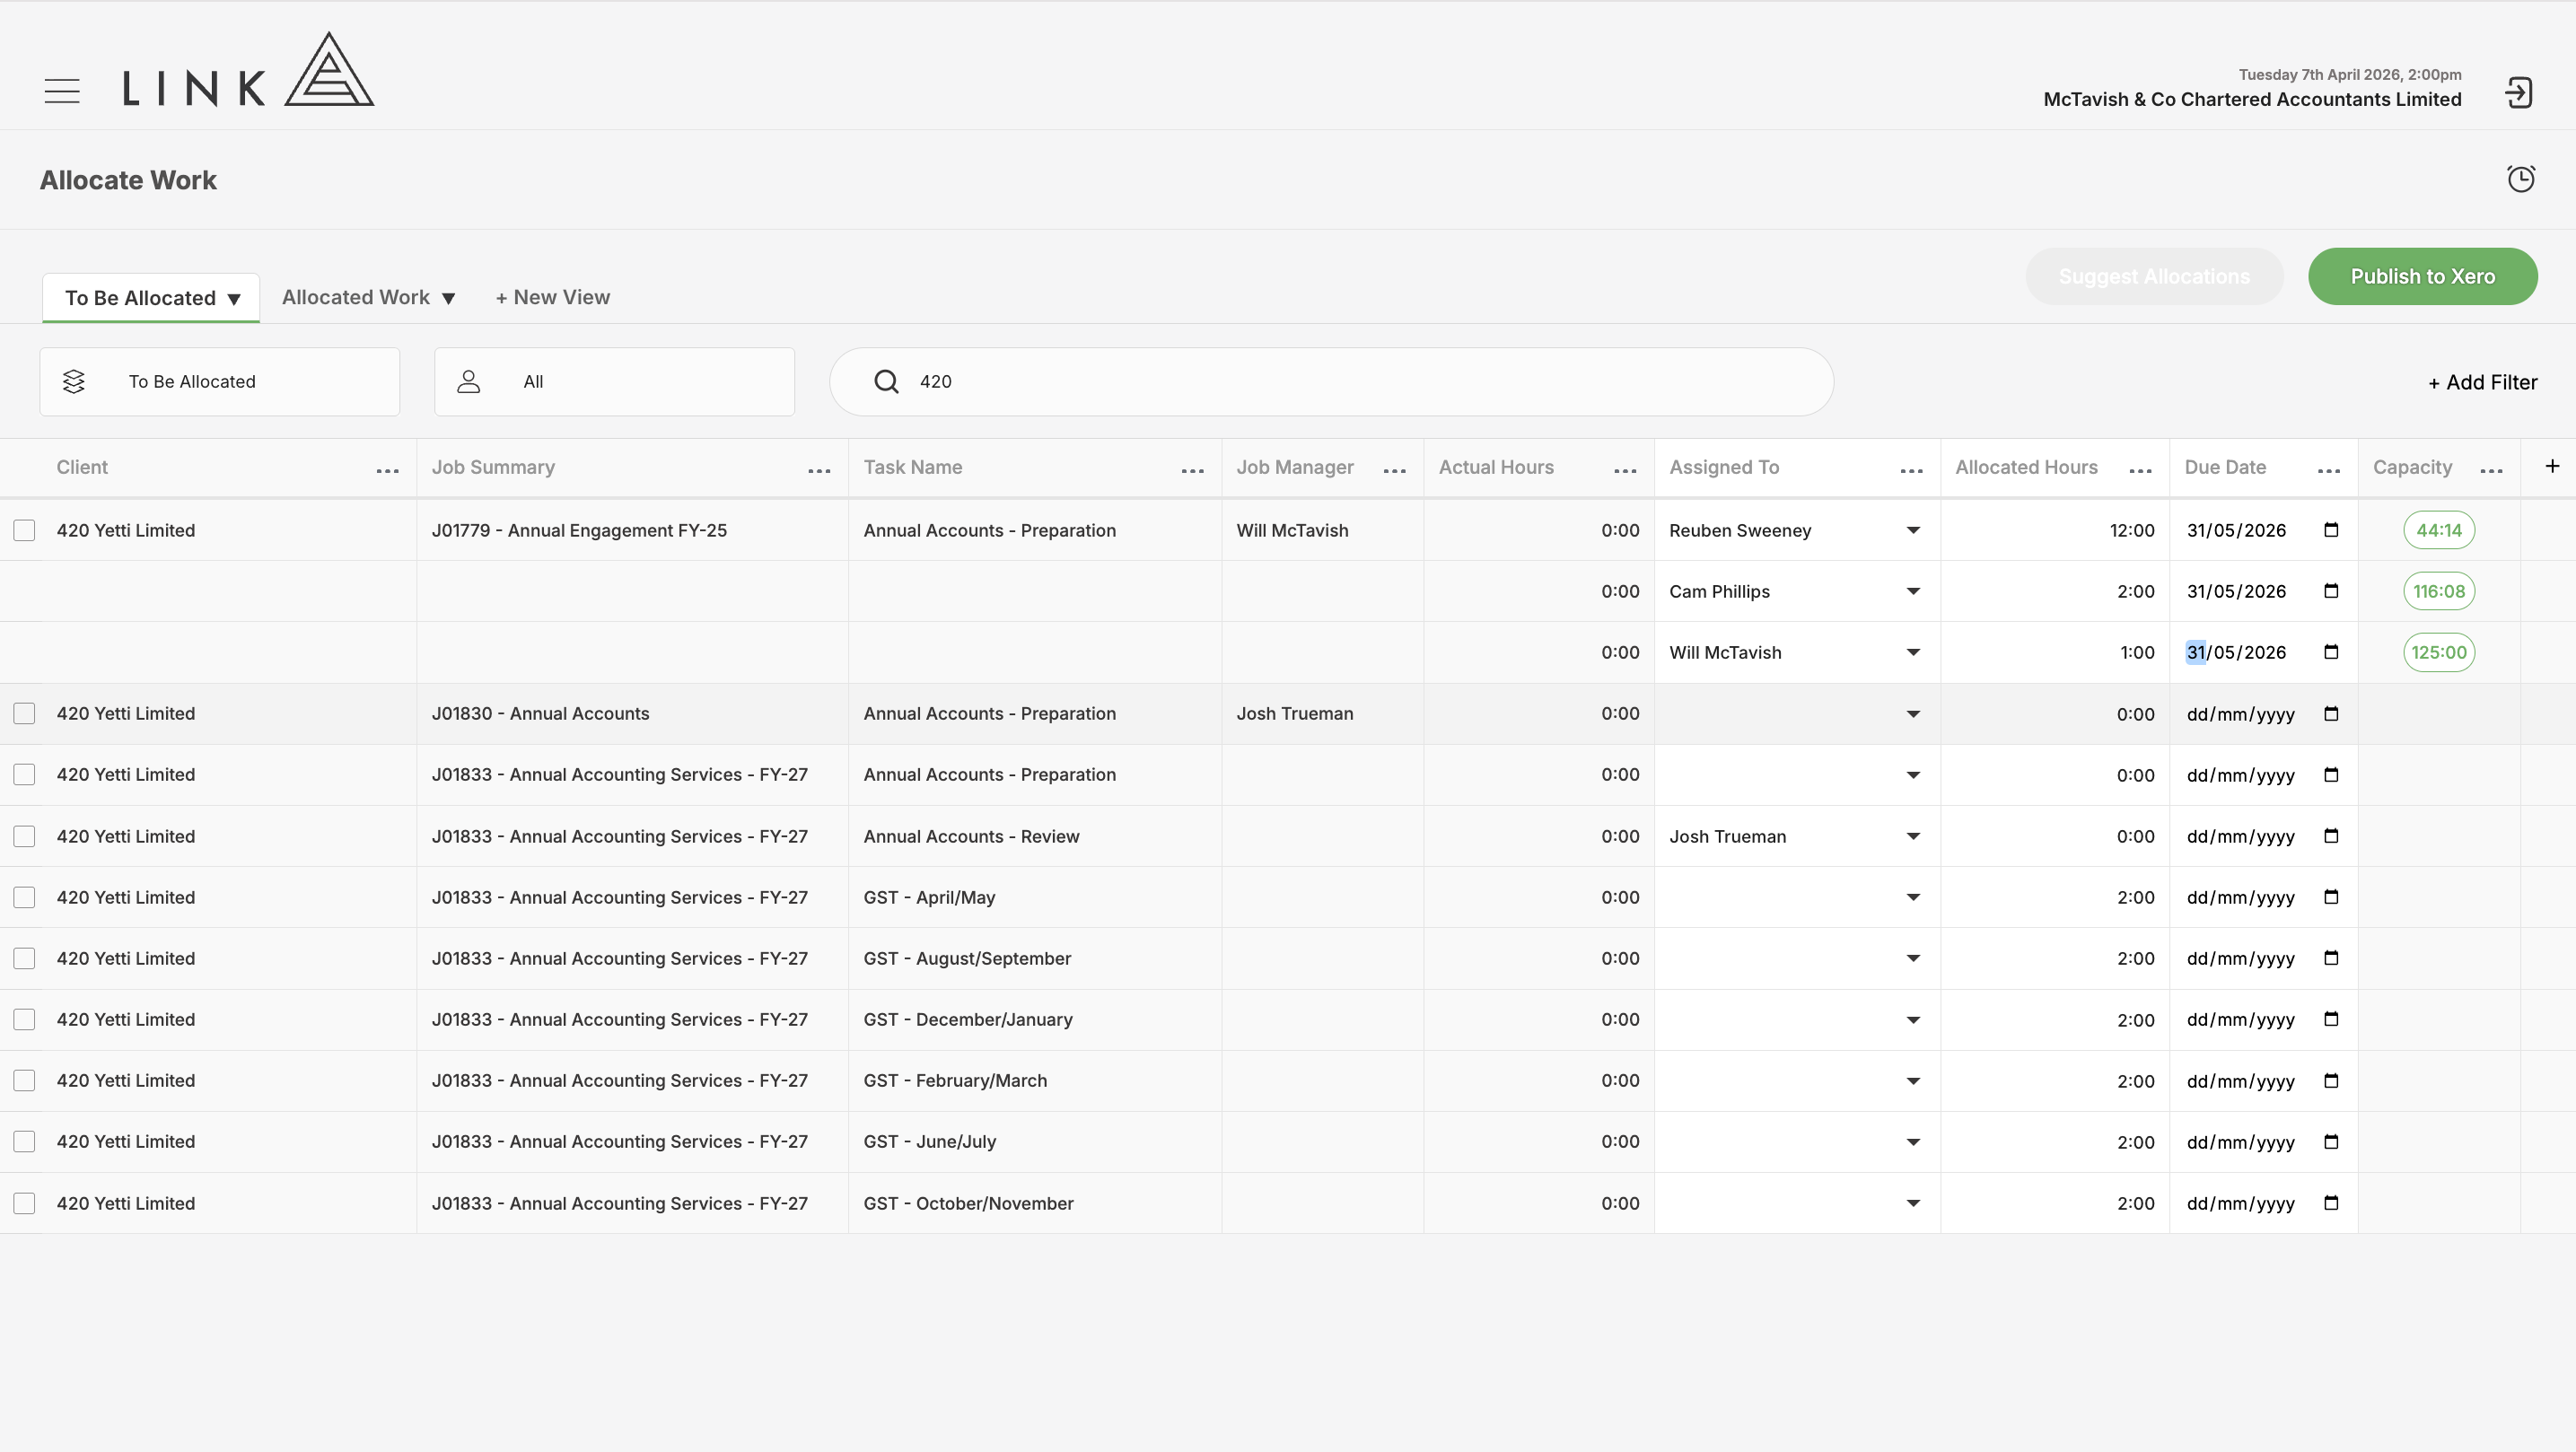Click the sign out icon
This screenshot has width=2576, height=1452.
pos(2518,93)
